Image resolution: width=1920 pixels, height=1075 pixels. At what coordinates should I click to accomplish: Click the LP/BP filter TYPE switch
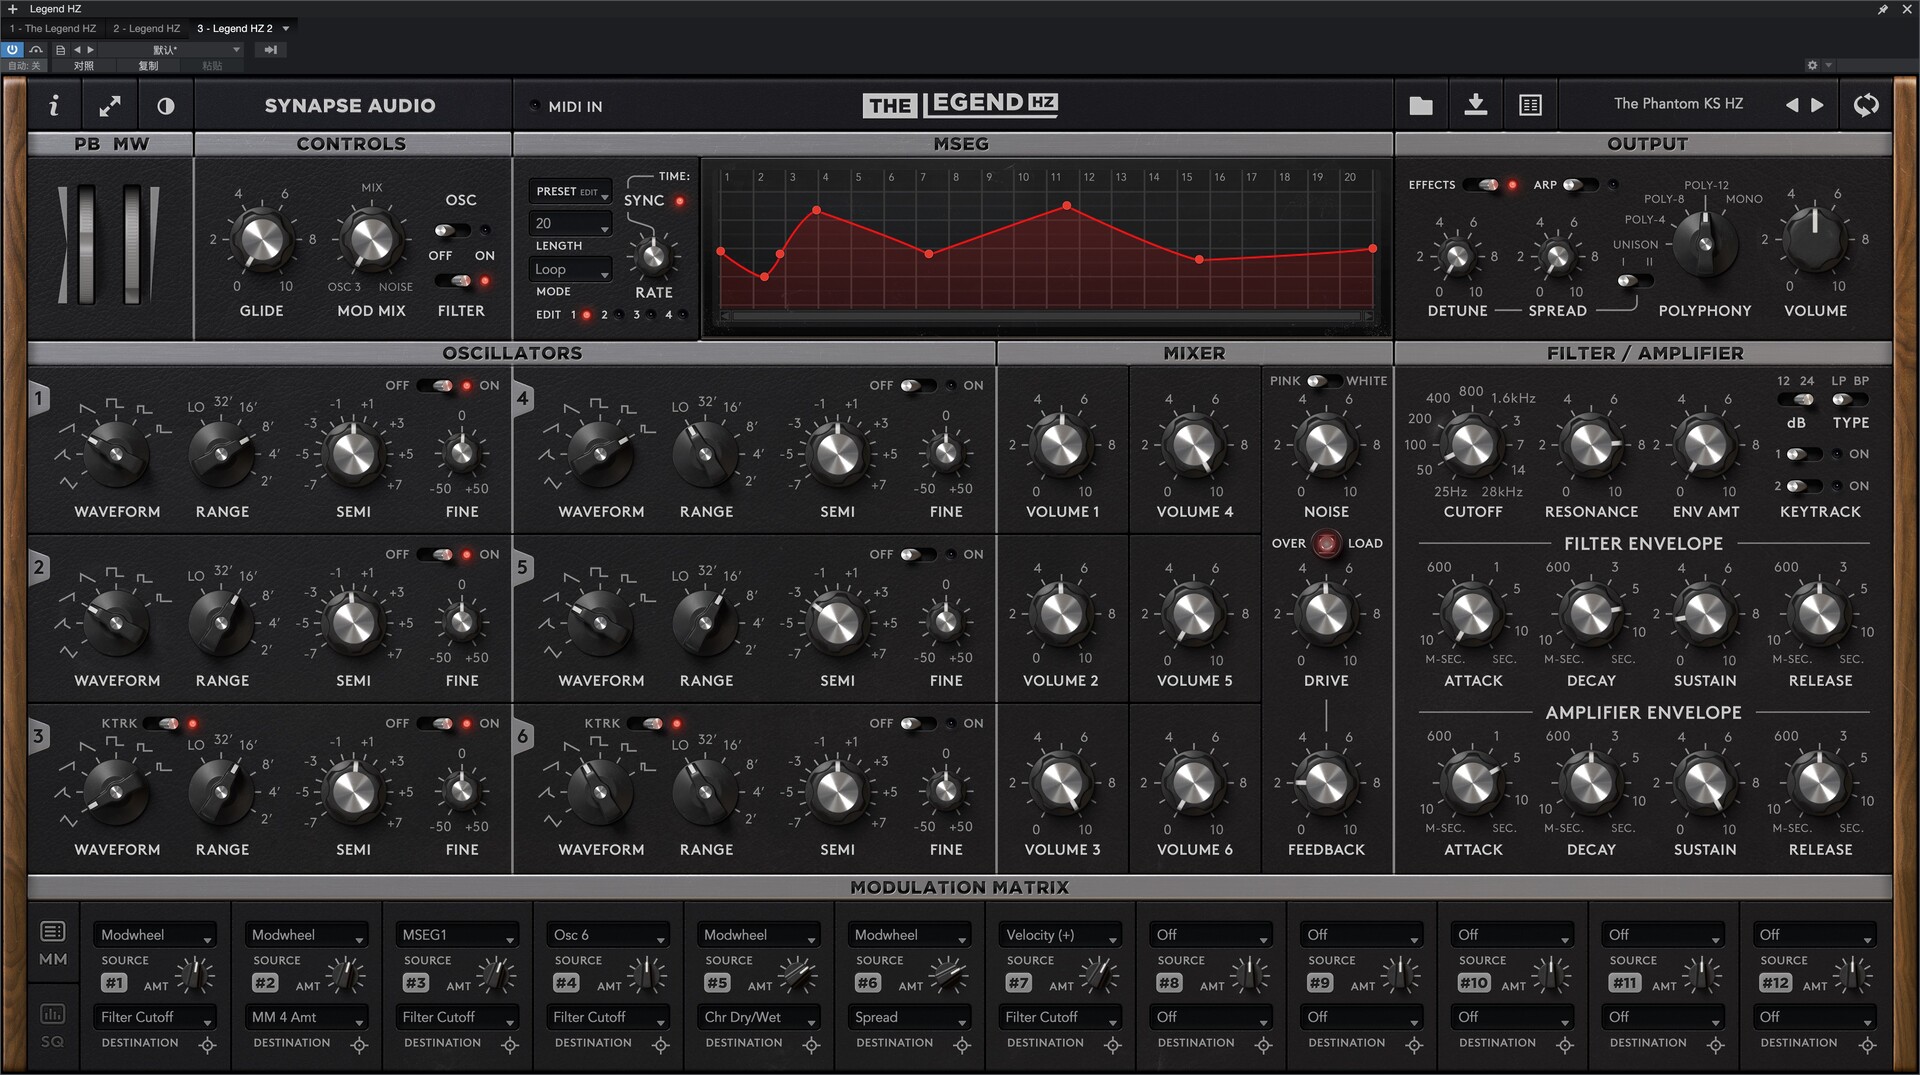coord(1850,400)
